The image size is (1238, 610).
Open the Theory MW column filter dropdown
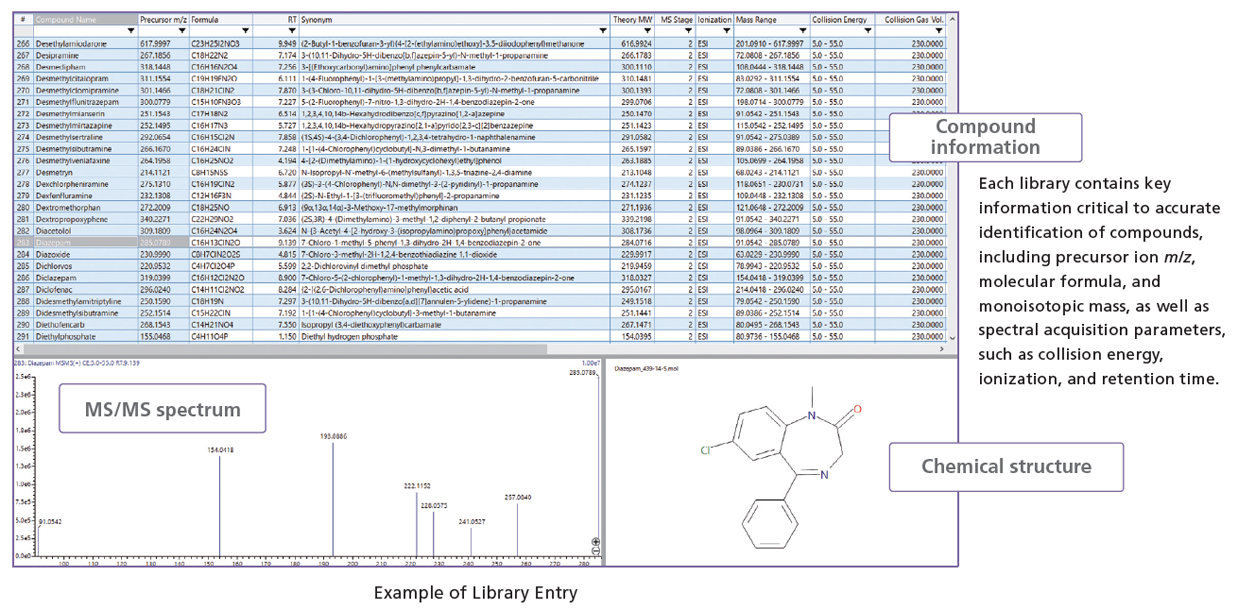tap(649, 31)
